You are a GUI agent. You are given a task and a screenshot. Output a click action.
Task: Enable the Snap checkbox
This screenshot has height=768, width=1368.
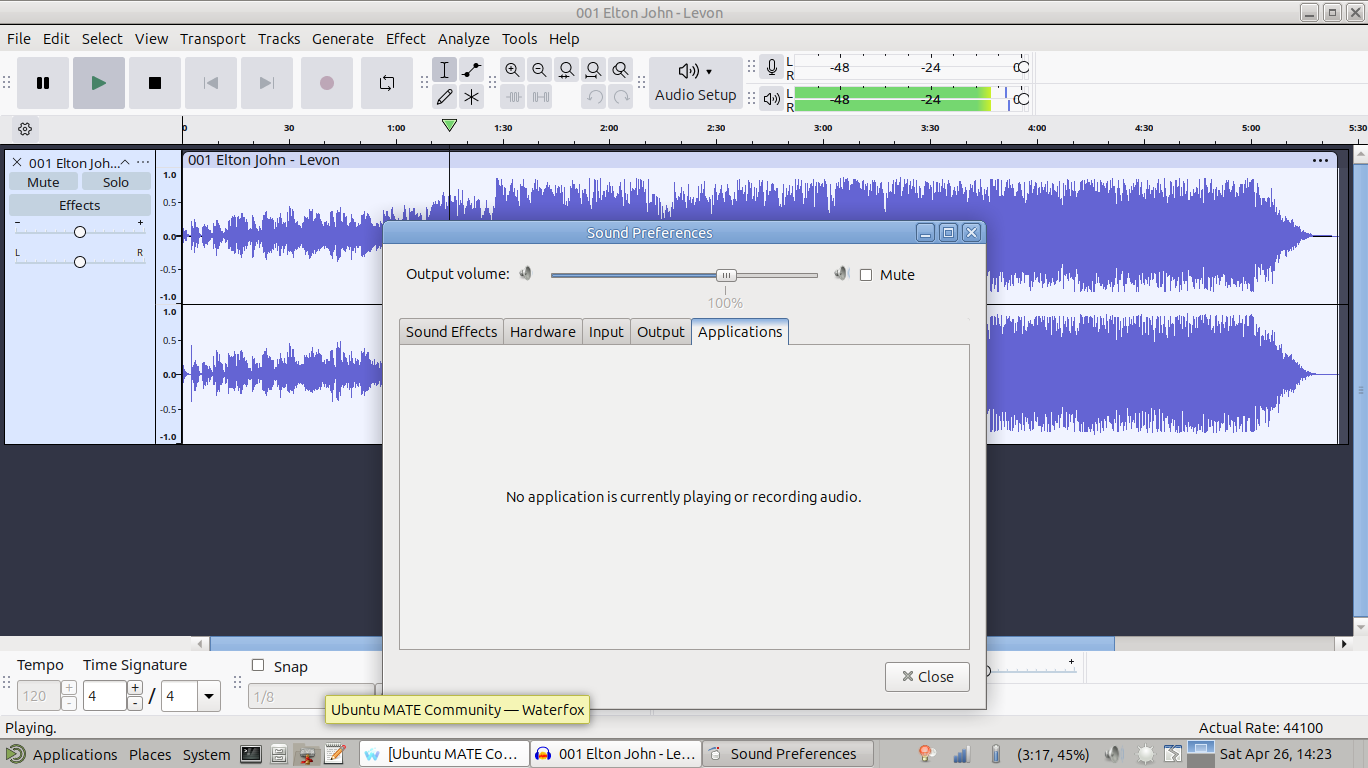(x=258, y=666)
